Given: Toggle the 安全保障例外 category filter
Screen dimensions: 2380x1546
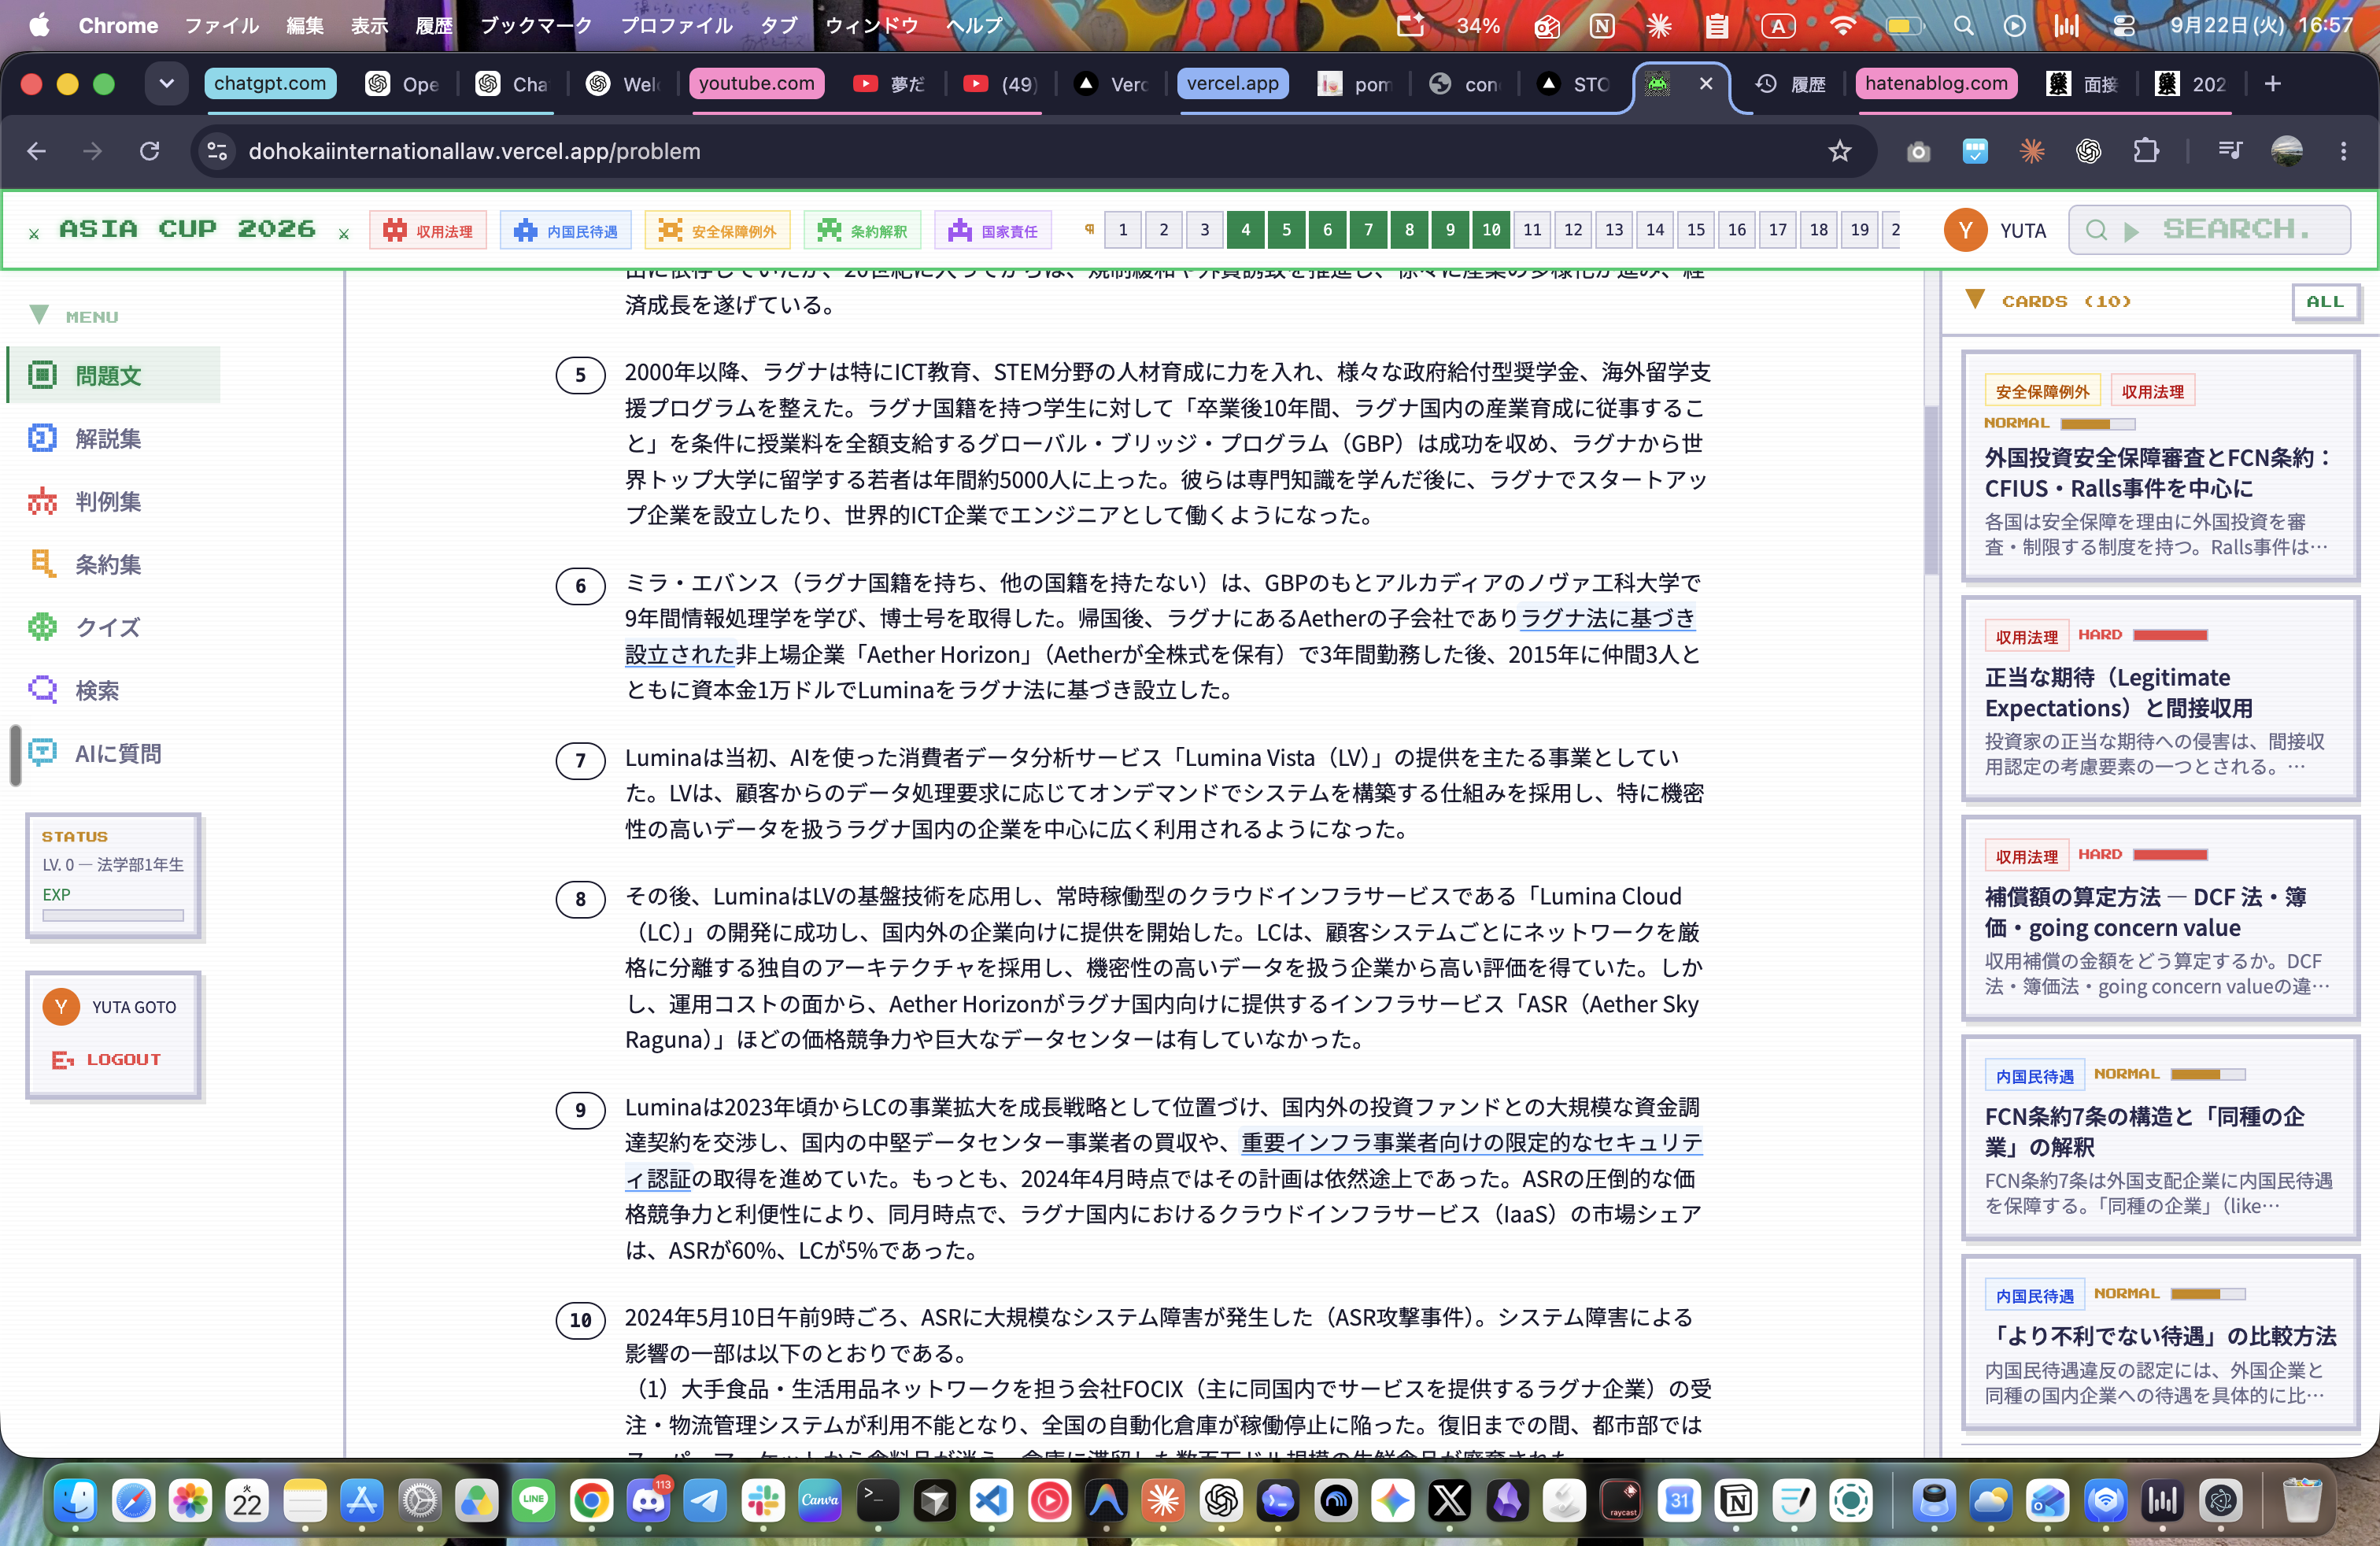Looking at the screenshot, I should coord(718,230).
